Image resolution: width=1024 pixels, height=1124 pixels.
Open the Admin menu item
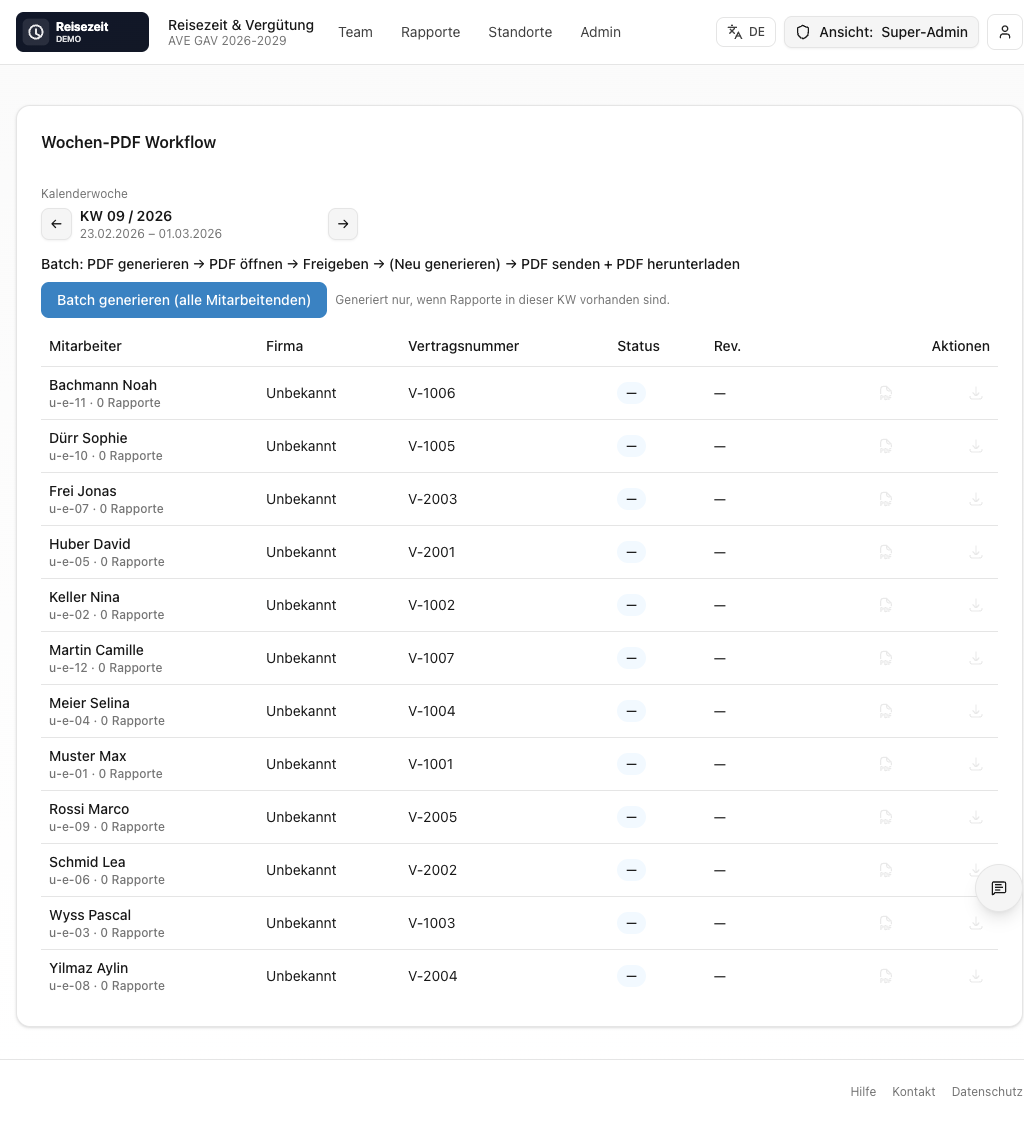point(600,32)
